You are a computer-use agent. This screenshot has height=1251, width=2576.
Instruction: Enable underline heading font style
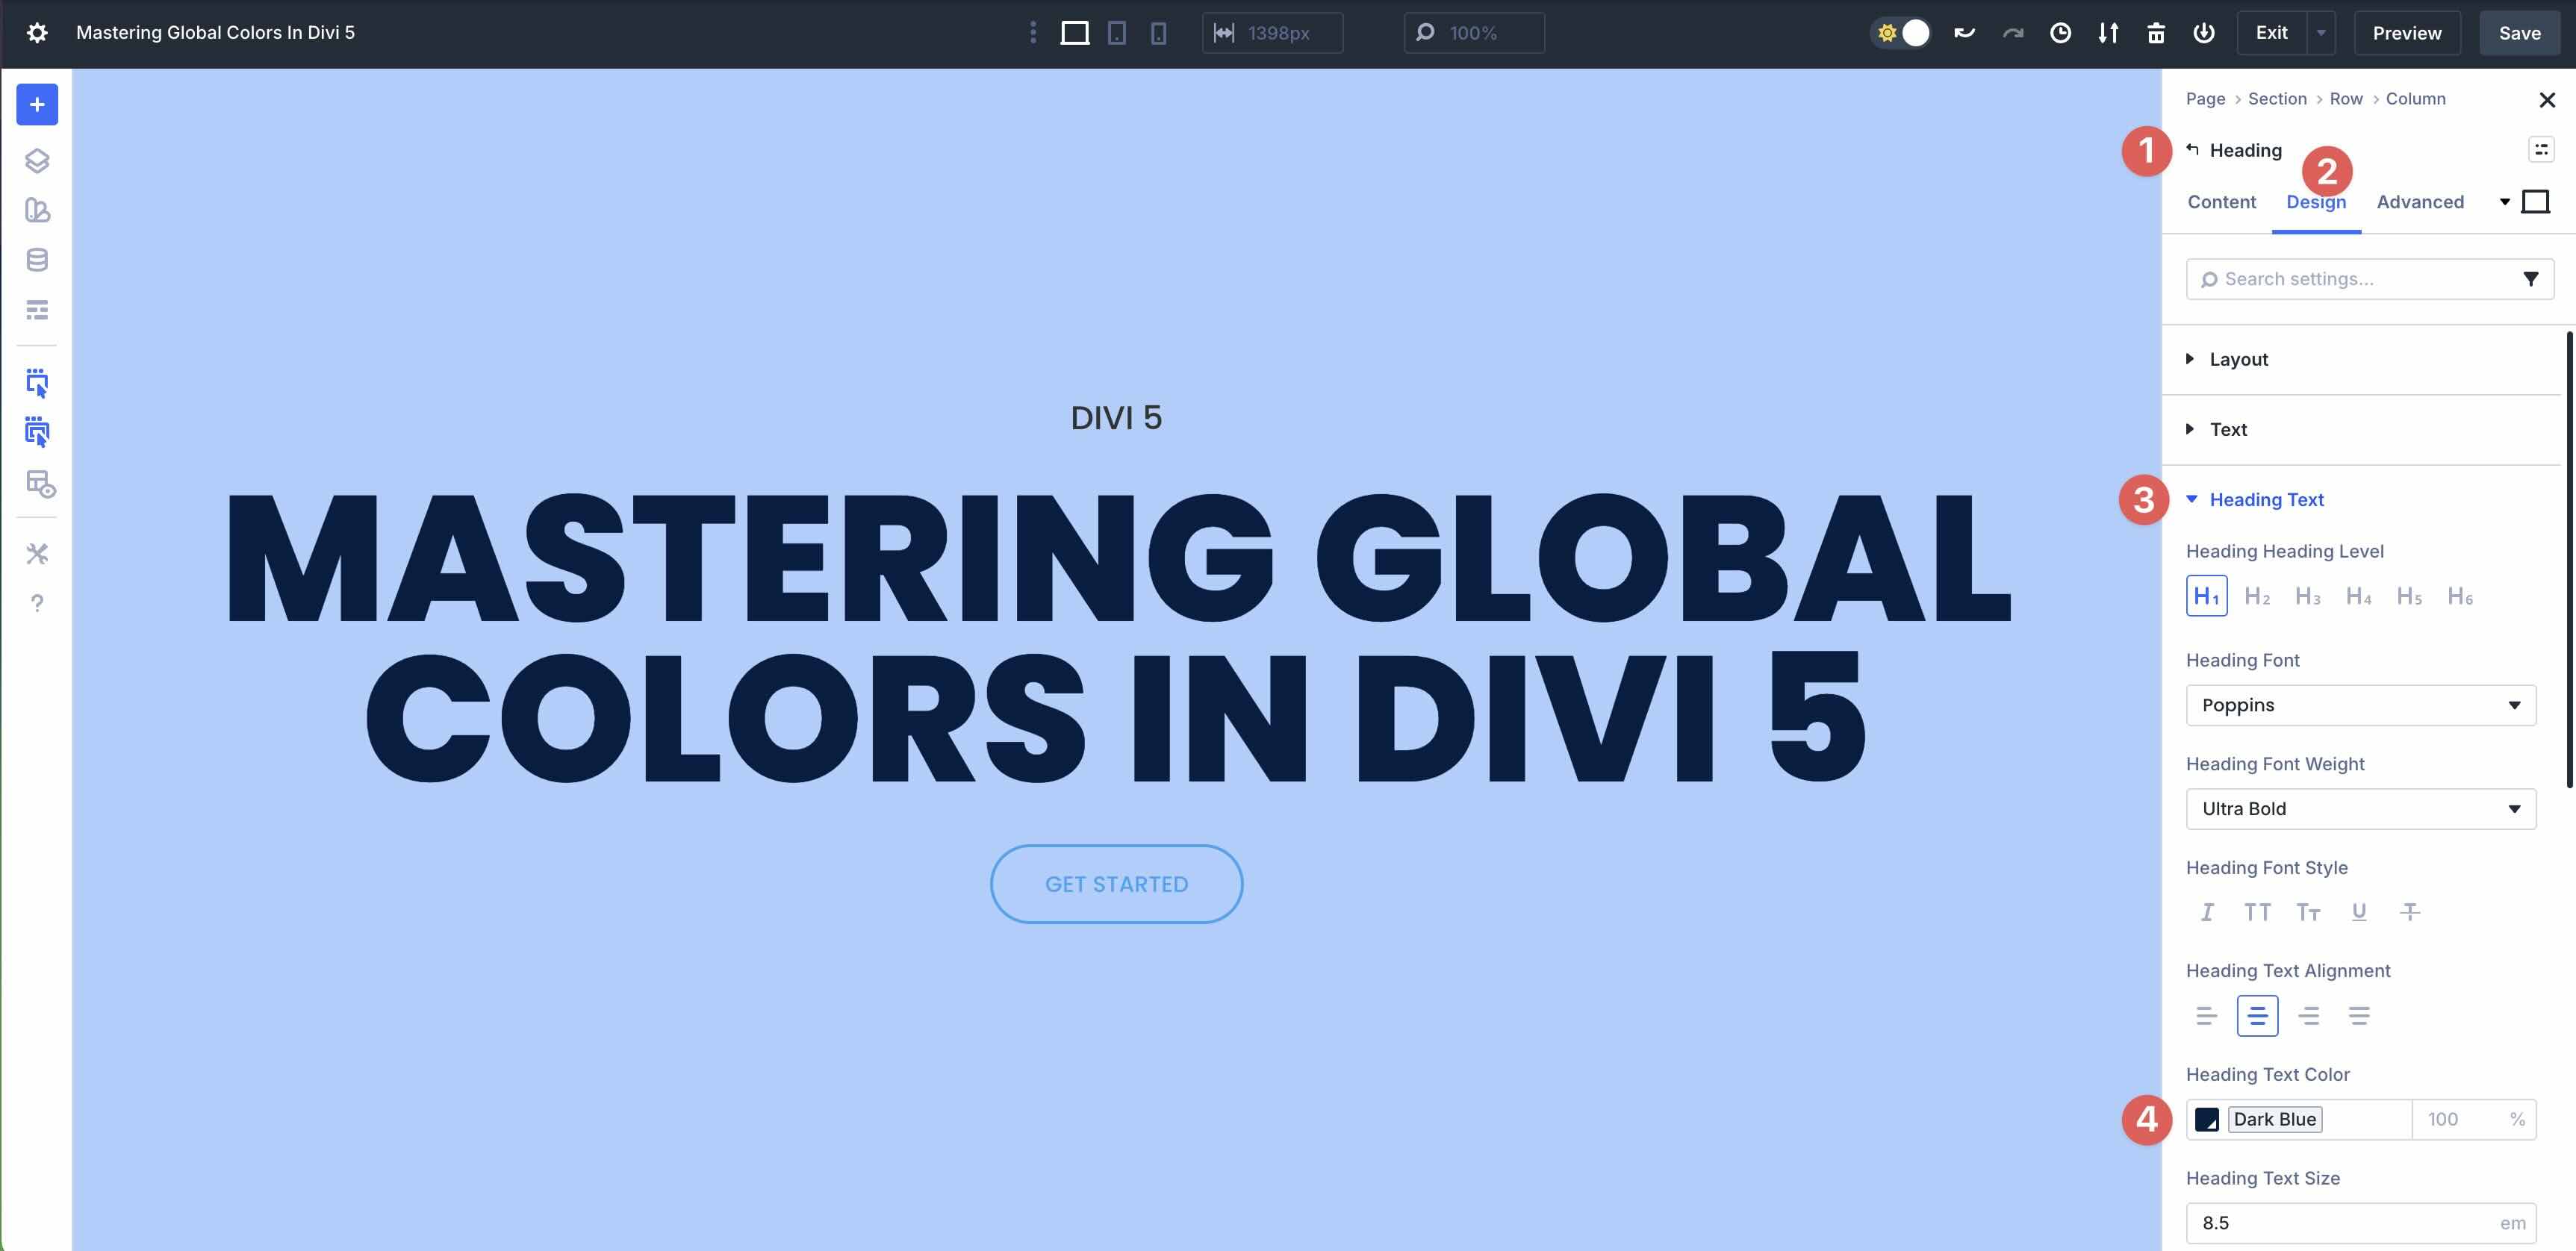coord(2359,912)
